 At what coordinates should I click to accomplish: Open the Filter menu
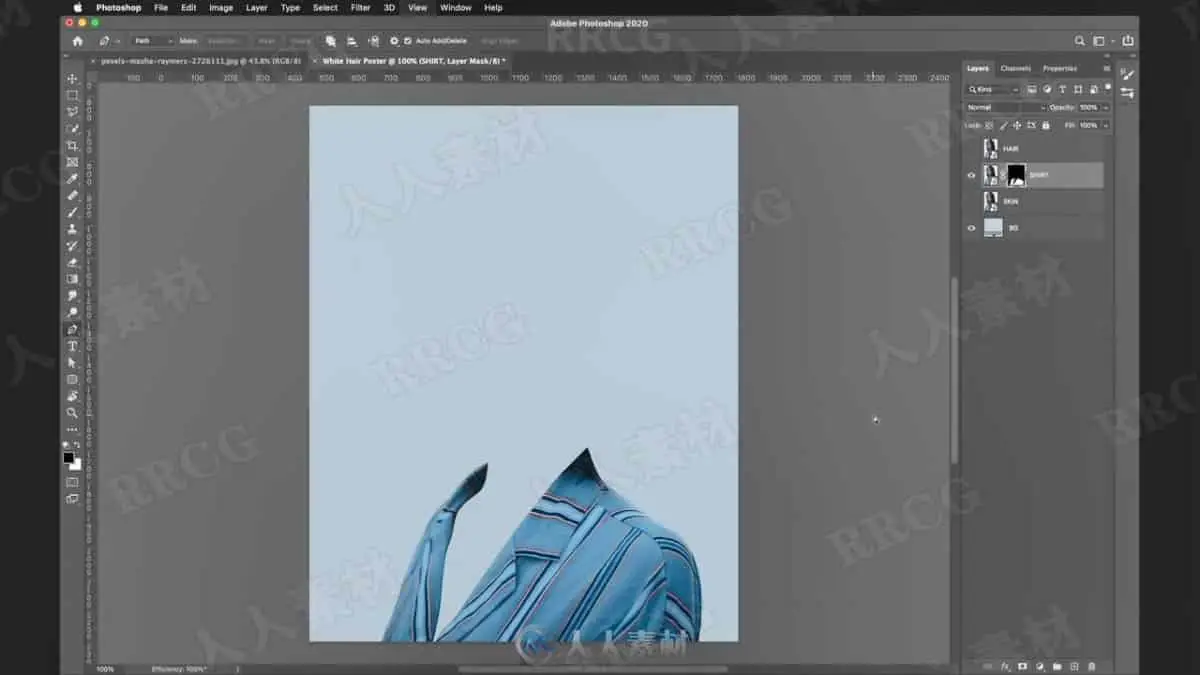click(360, 7)
